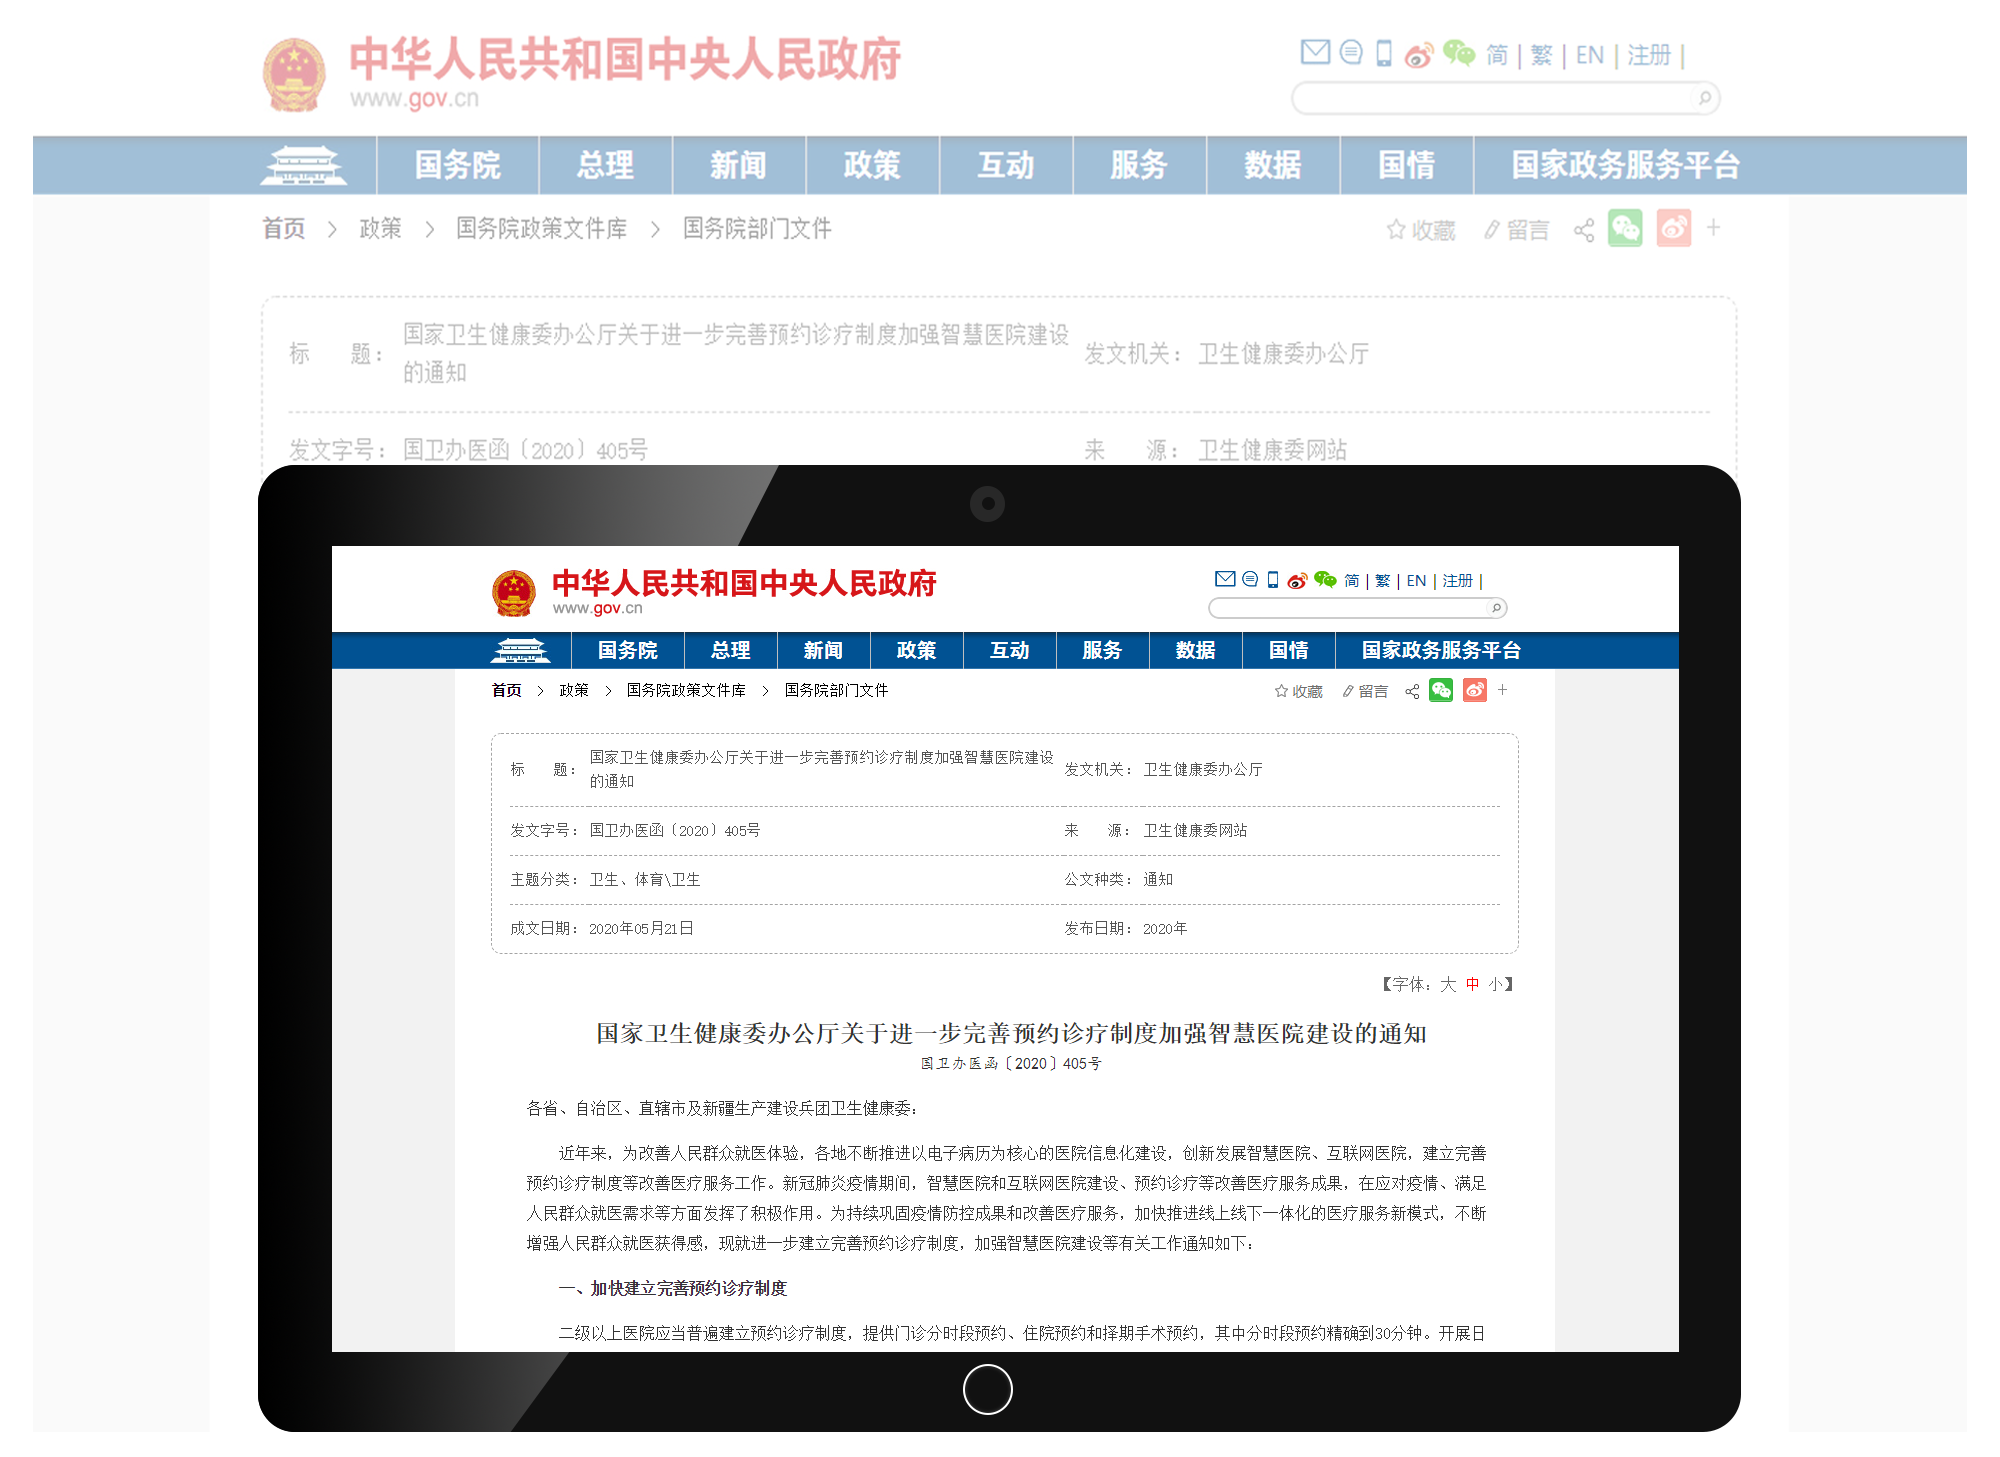Open the 新闻 navigation menu
This screenshot has width=2000, height=1457.
click(823, 651)
